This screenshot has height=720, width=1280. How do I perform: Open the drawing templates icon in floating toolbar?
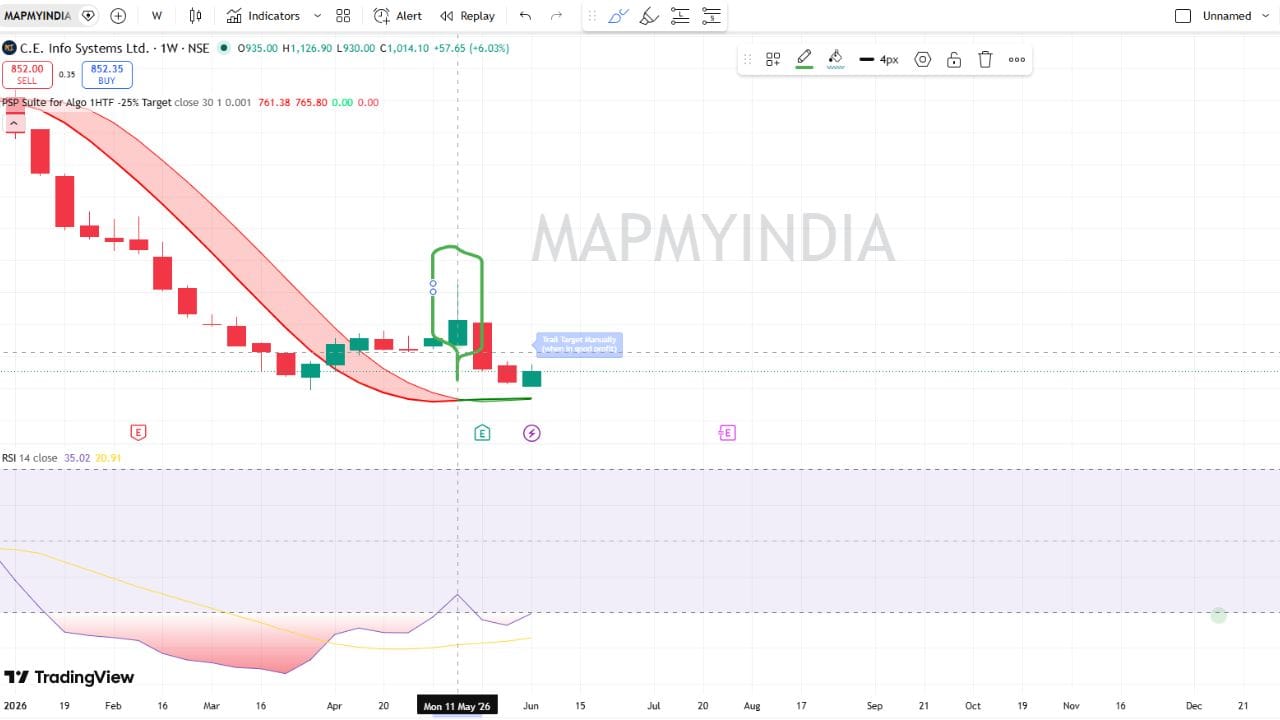coord(773,60)
